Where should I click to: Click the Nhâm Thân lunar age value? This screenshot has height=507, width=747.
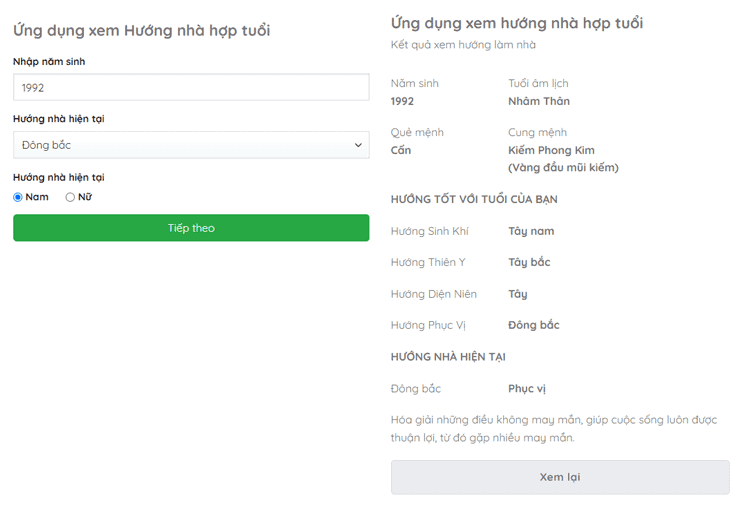539,101
